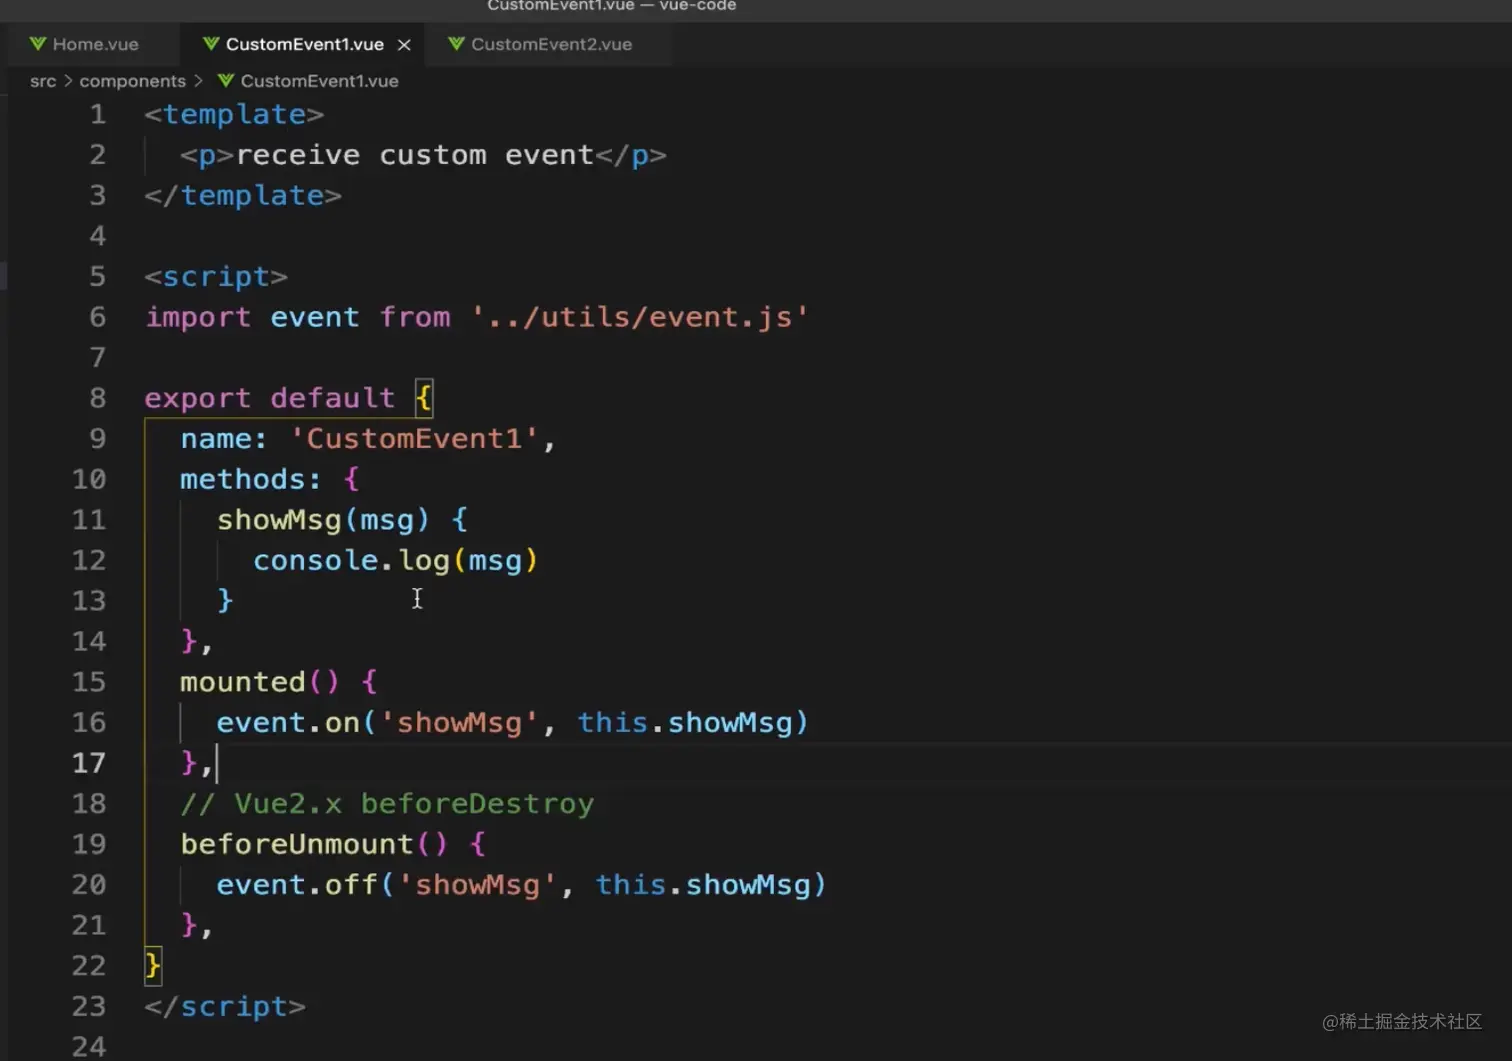Select line number 1 in the gutter

point(97,114)
